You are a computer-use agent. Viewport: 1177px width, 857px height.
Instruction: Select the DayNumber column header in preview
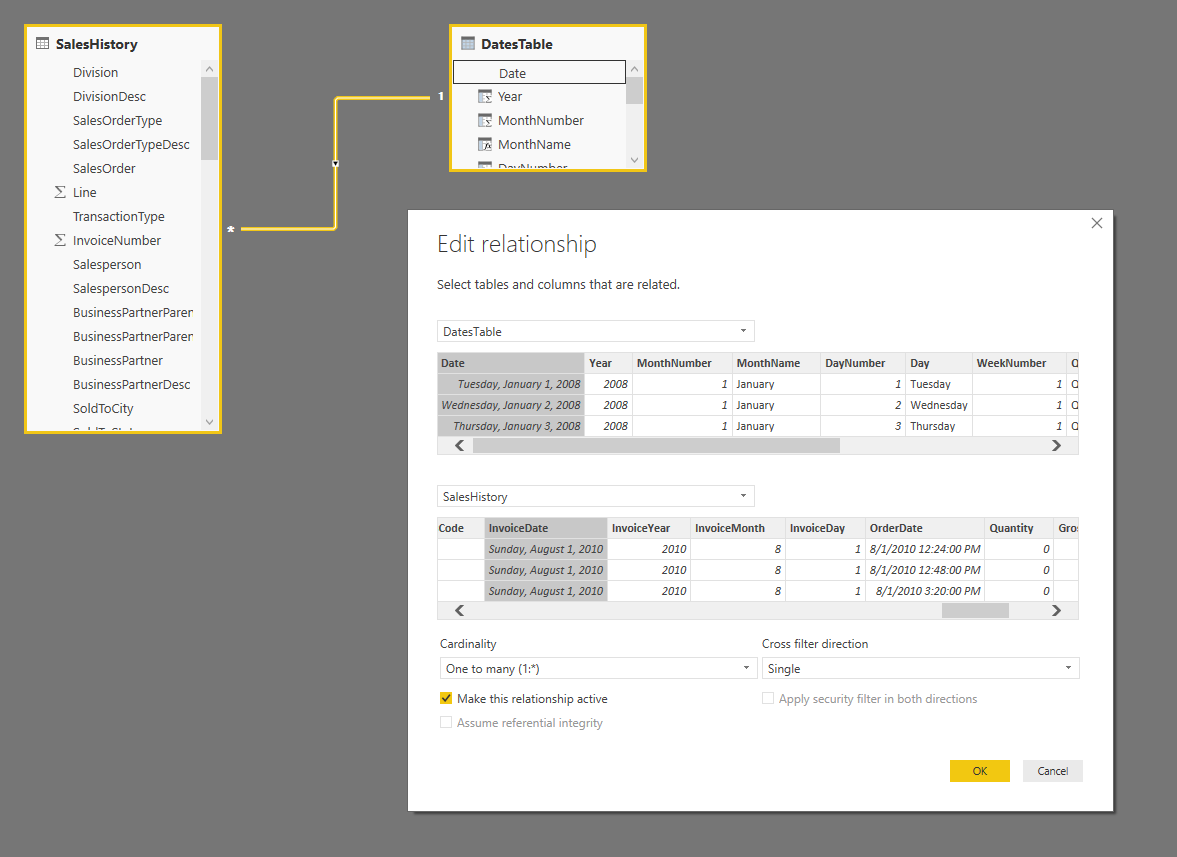[x=862, y=362]
